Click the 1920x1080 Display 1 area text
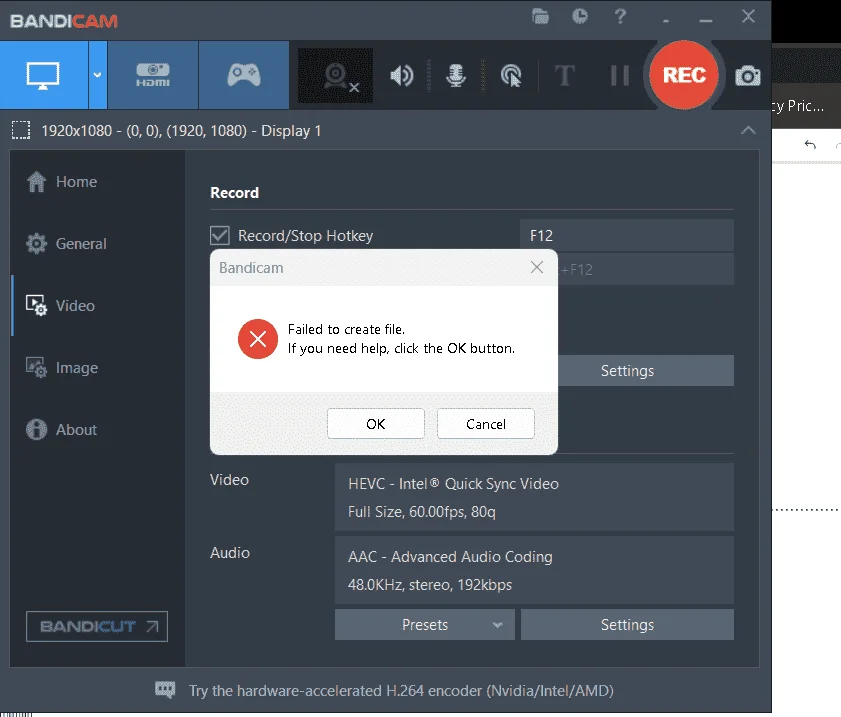The height and width of the screenshot is (717, 841). click(x=181, y=131)
